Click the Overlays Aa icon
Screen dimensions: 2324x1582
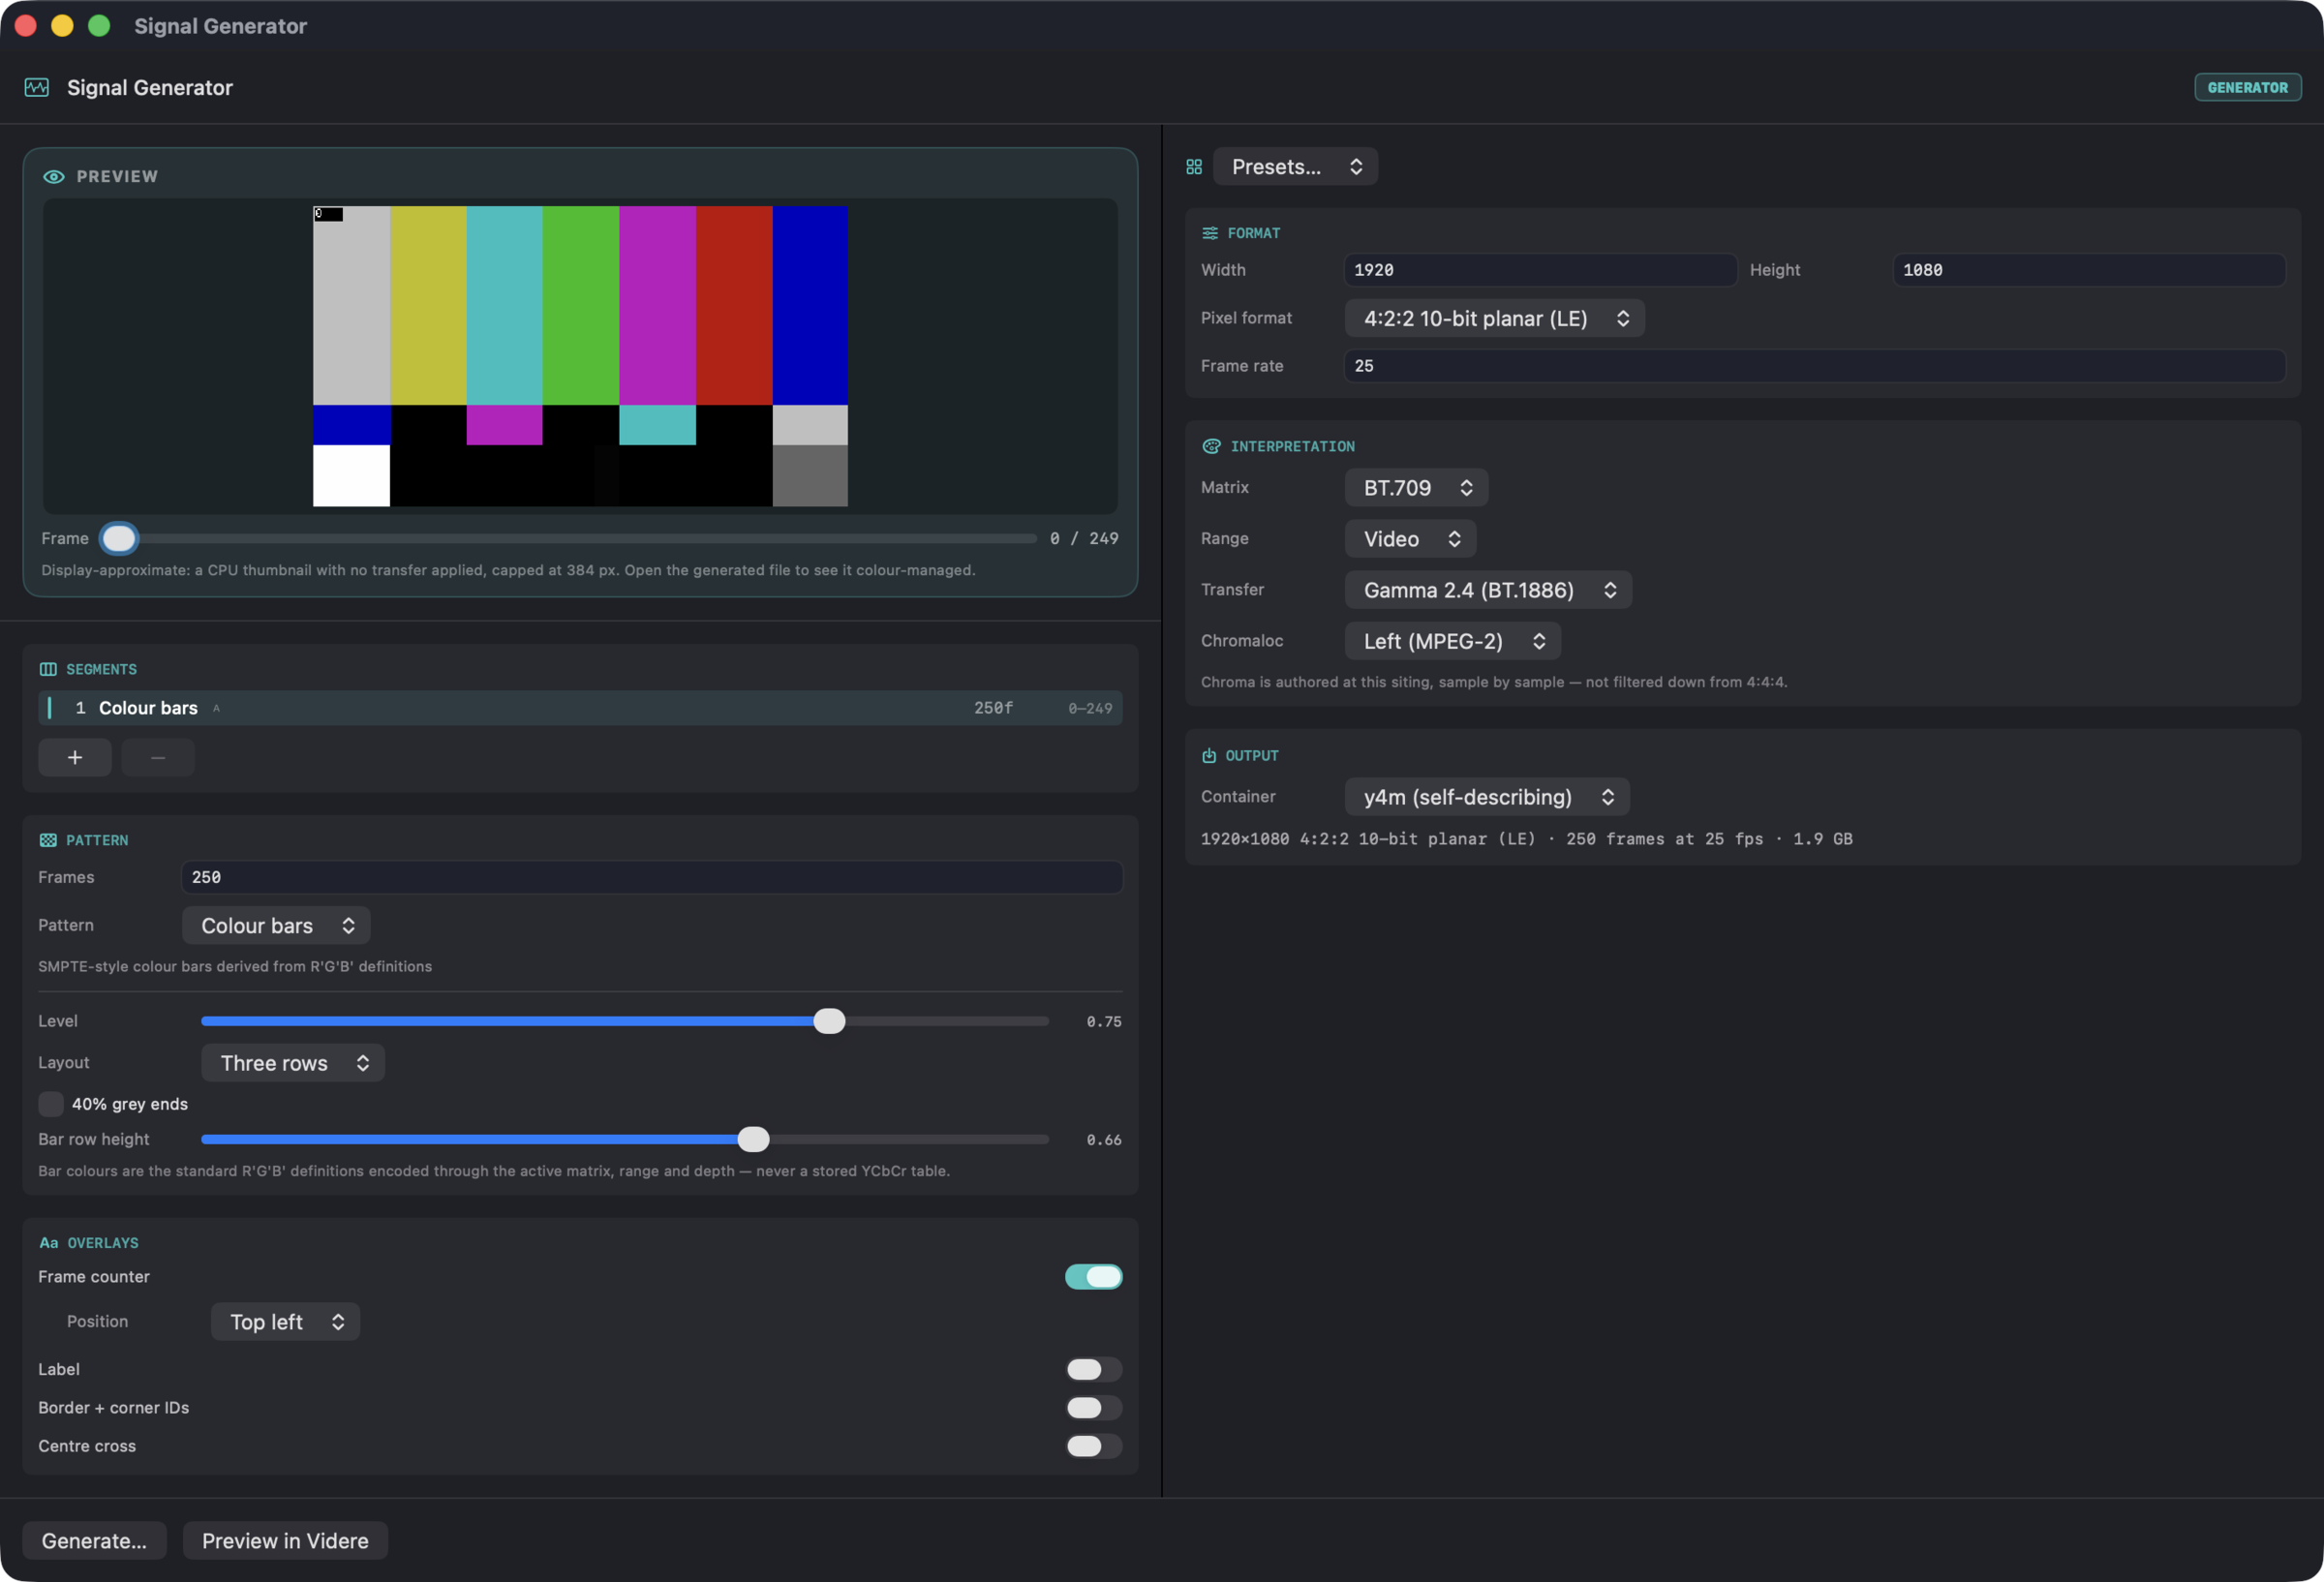[48, 1243]
